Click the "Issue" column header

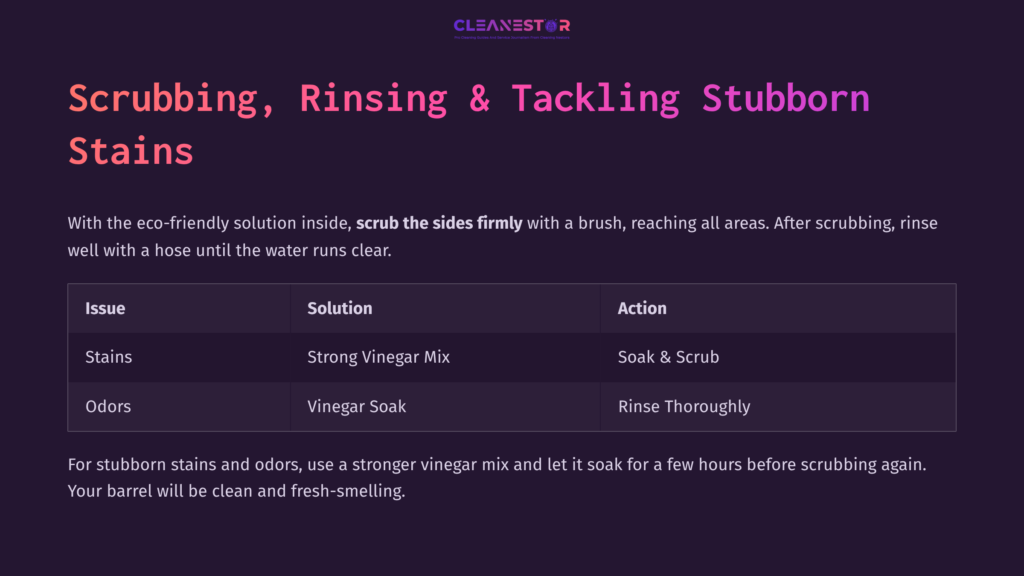(105, 308)
